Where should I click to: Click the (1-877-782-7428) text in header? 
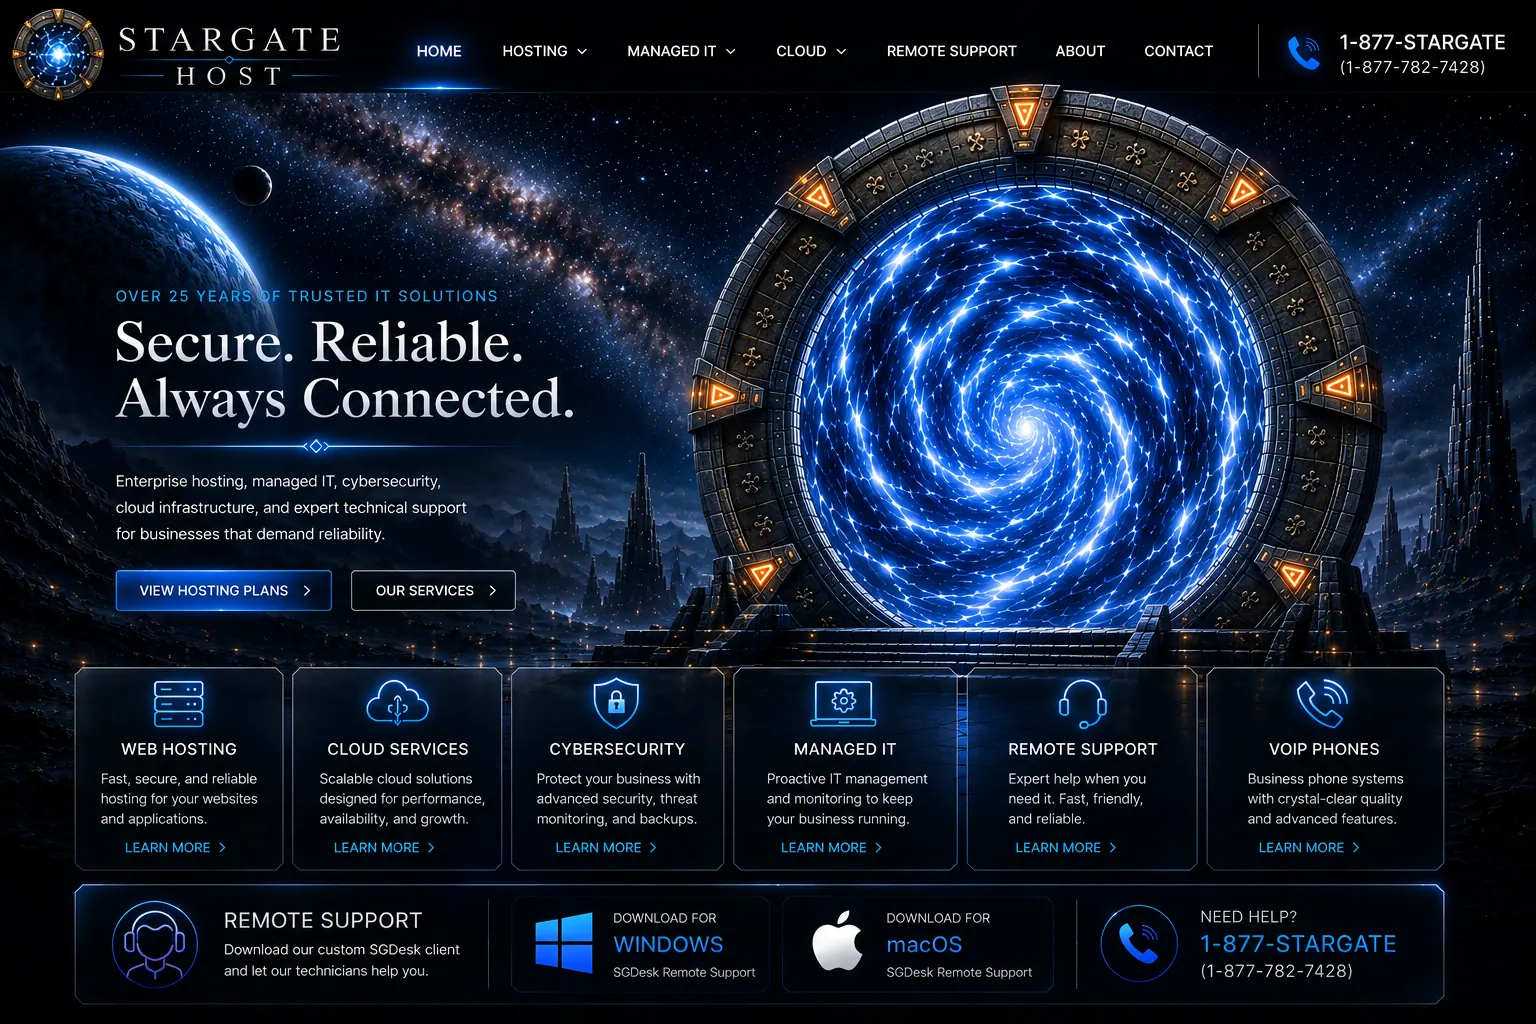(1412, 67)
